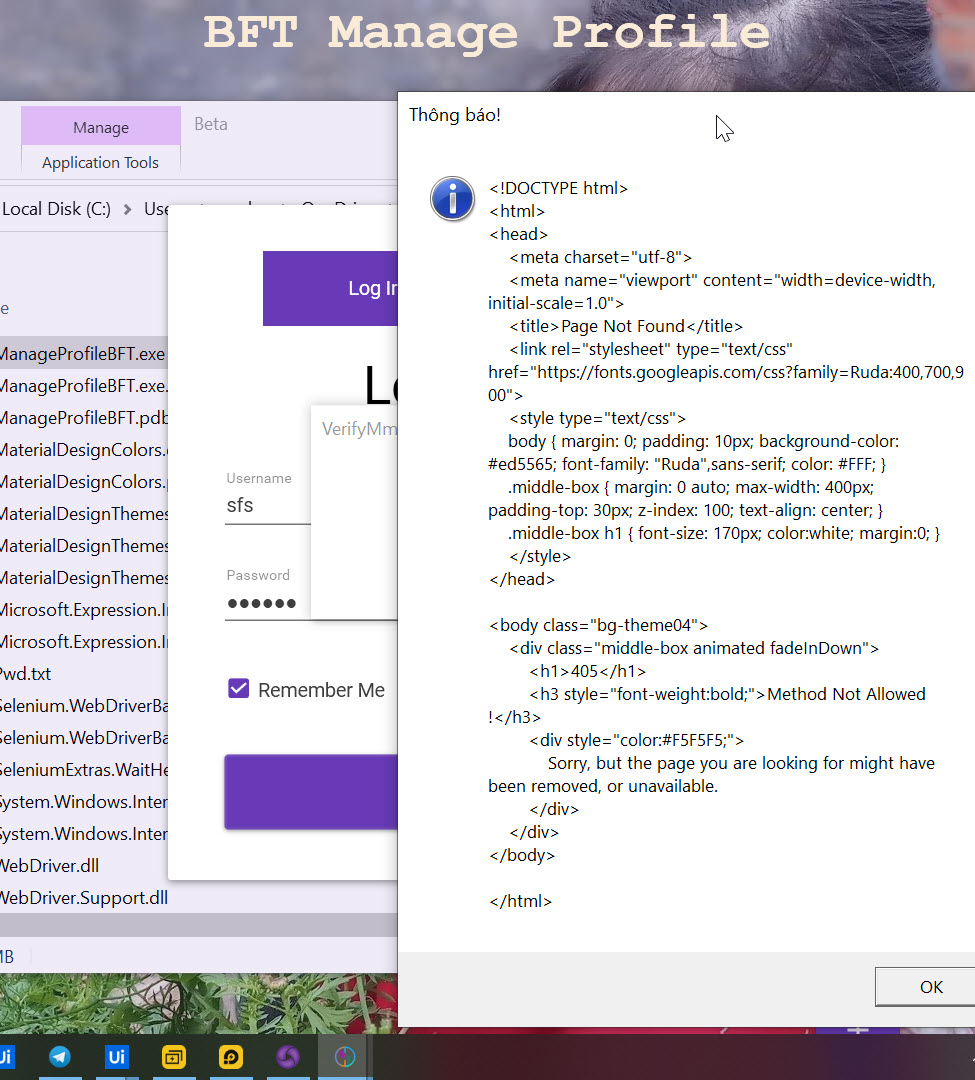The height and width of the screenshot is (1080, 975).
Task: Click the Method Not Allowed text line
Action: [x=727, y=694]
